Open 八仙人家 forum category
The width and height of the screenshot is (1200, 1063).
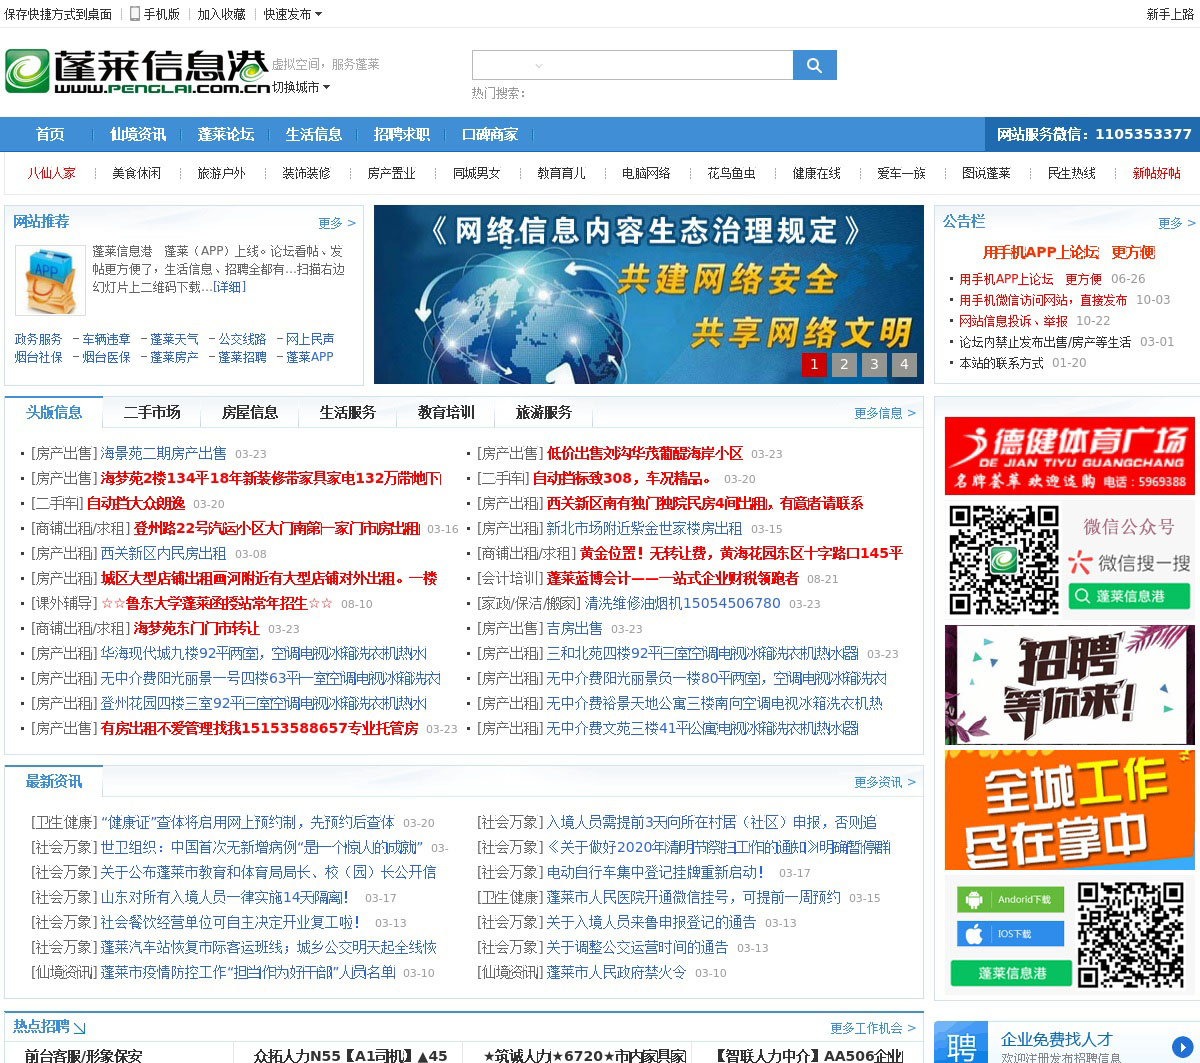pos(52,173)
